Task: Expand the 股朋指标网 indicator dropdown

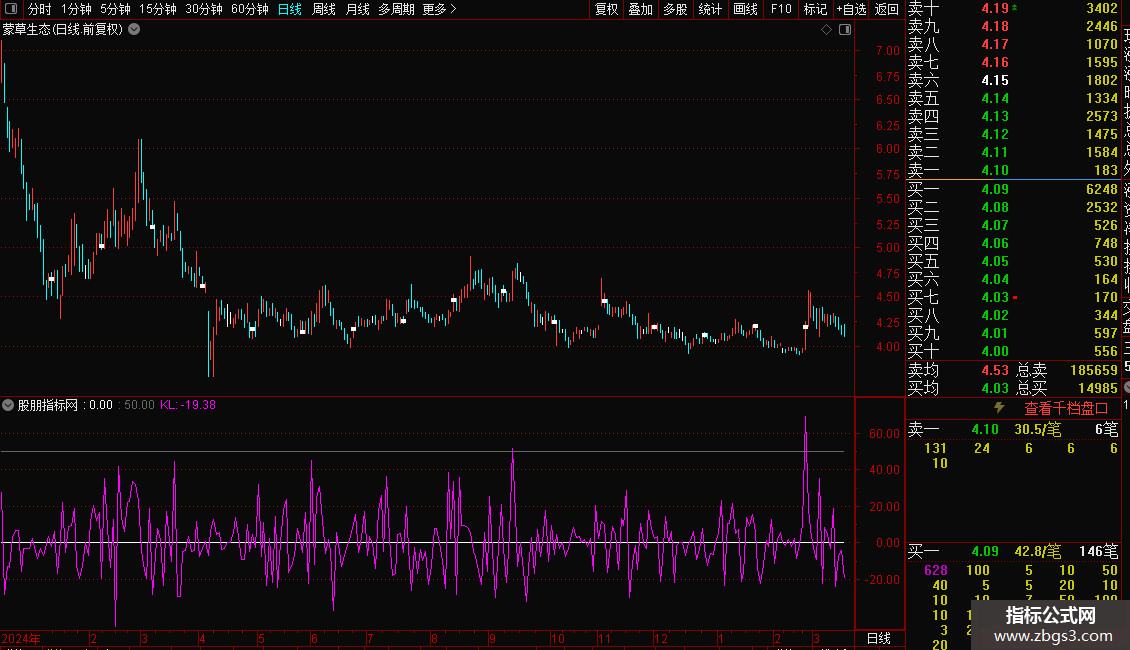Action: coord(8,405)
